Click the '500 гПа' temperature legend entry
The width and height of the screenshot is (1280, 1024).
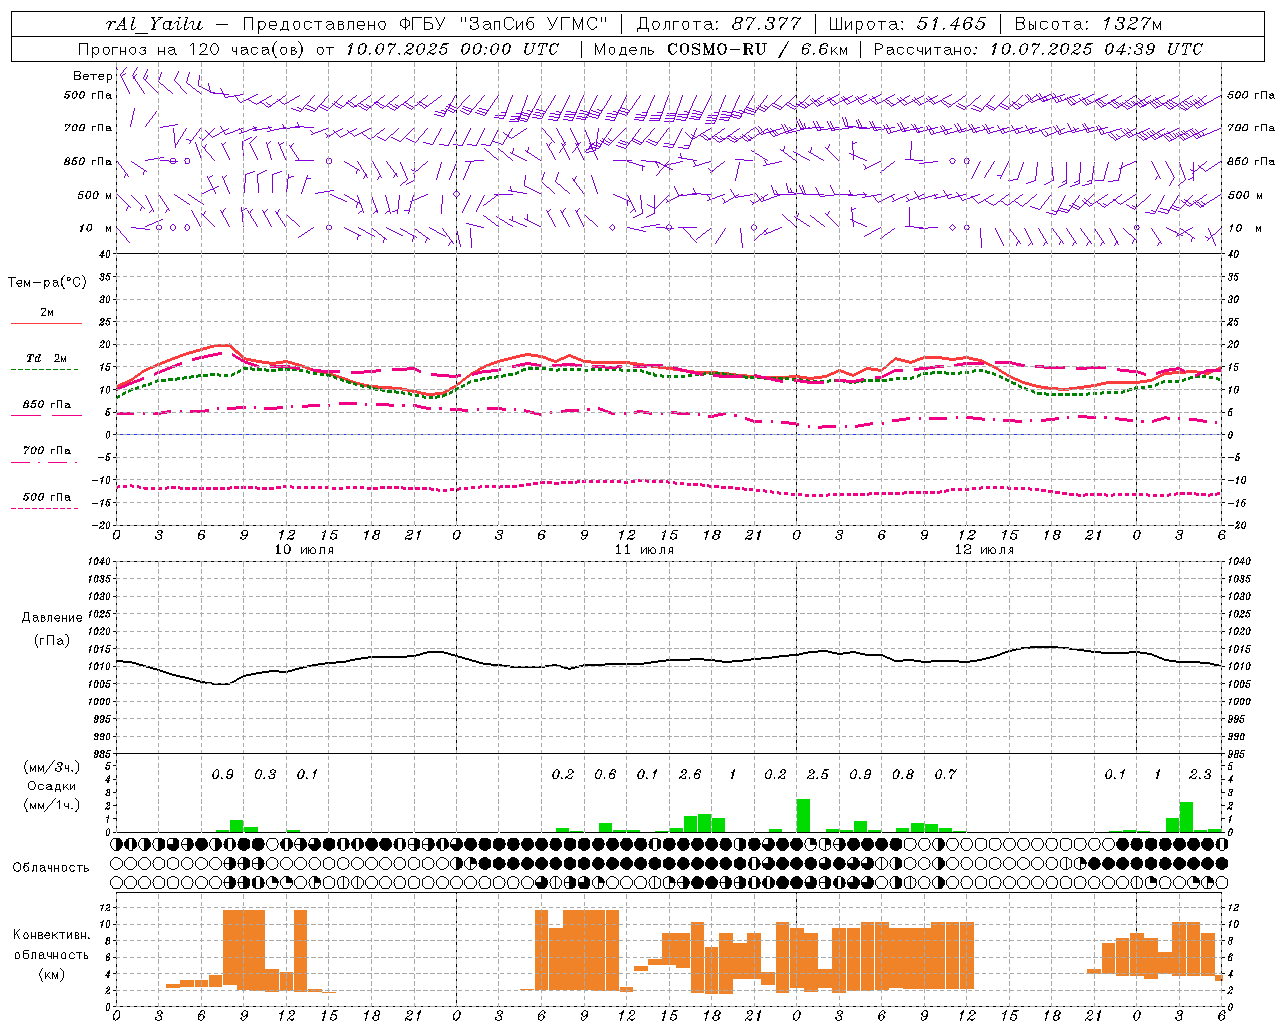coord(47,496)
